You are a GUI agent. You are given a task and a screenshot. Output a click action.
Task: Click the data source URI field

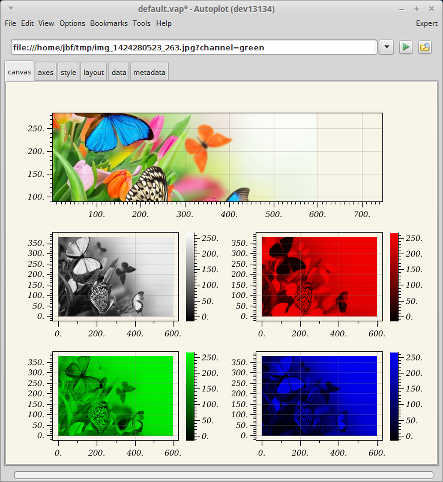click(194, 47)
